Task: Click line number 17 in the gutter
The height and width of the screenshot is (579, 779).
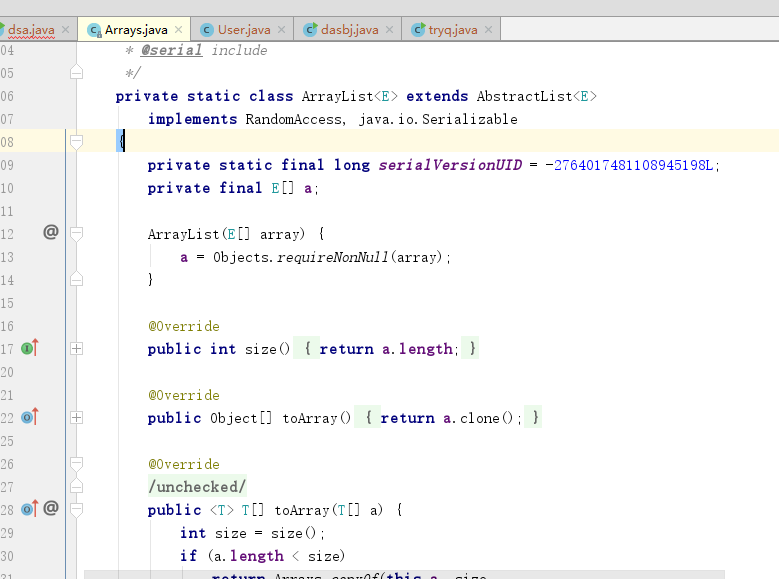Action: (x=7, y=349)
